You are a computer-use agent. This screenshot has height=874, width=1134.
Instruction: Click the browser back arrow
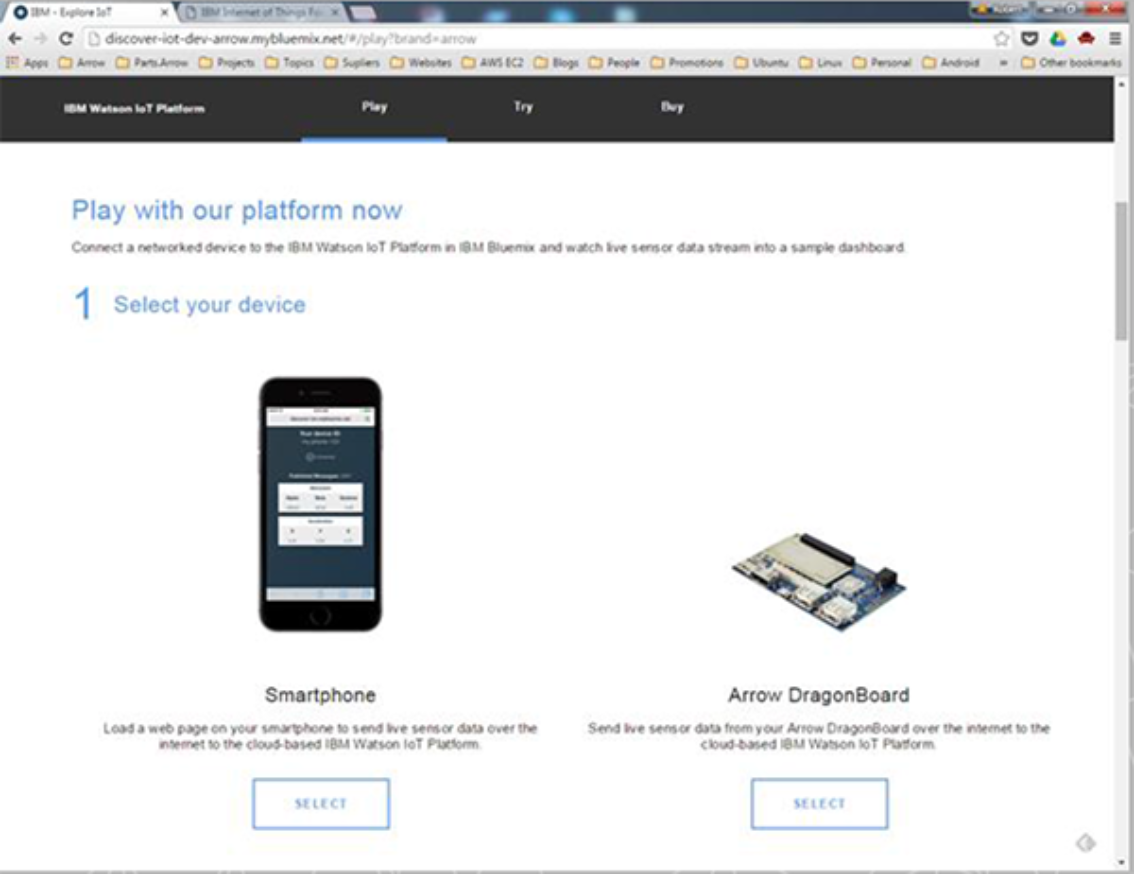(x=14, y=39)
